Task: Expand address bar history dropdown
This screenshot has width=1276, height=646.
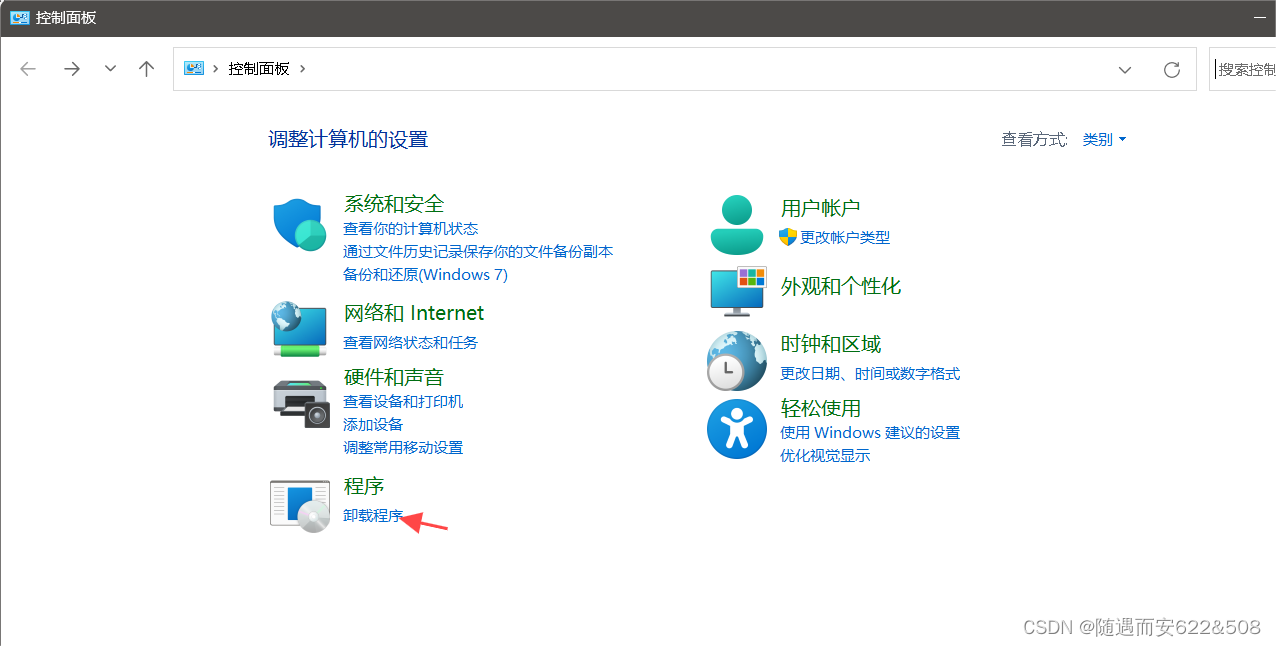Action: pos(1125,70)
